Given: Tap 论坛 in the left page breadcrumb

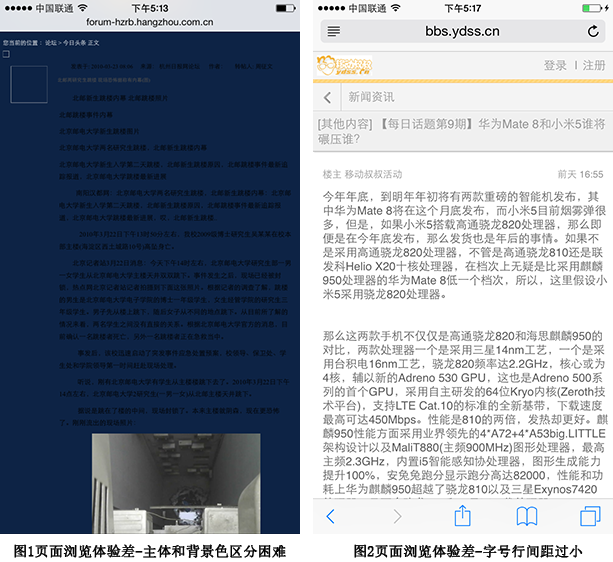Looking at the screenshot, I should coord(51,44).
